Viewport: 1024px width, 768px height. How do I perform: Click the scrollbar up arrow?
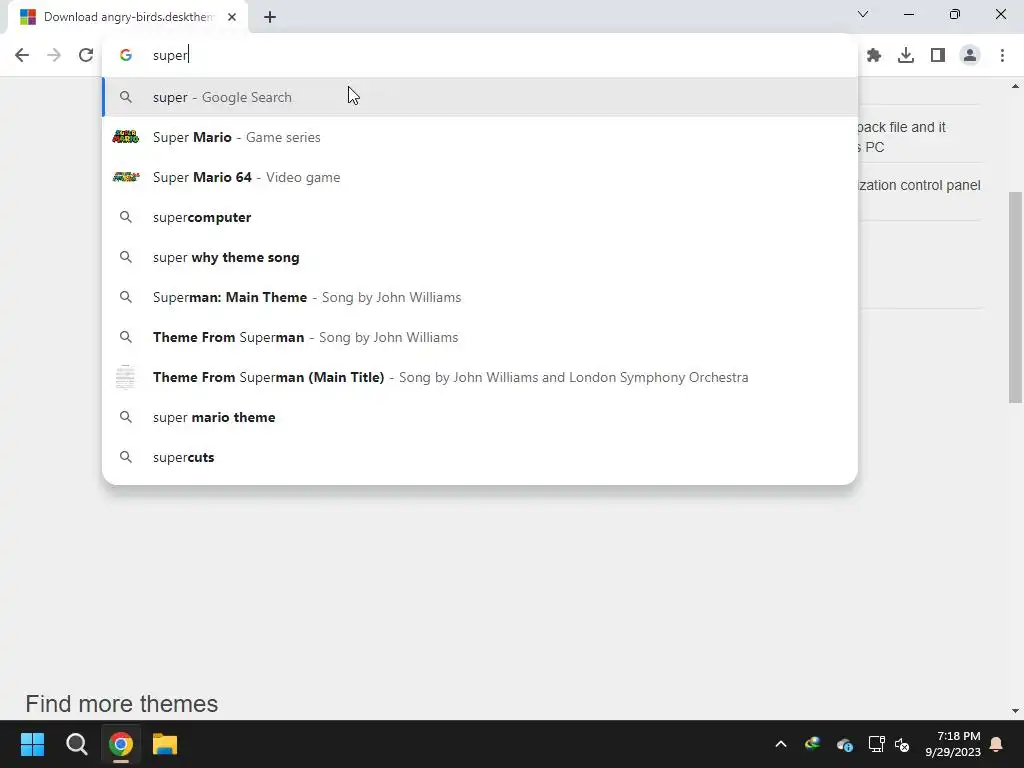(x=1015, y=86)
